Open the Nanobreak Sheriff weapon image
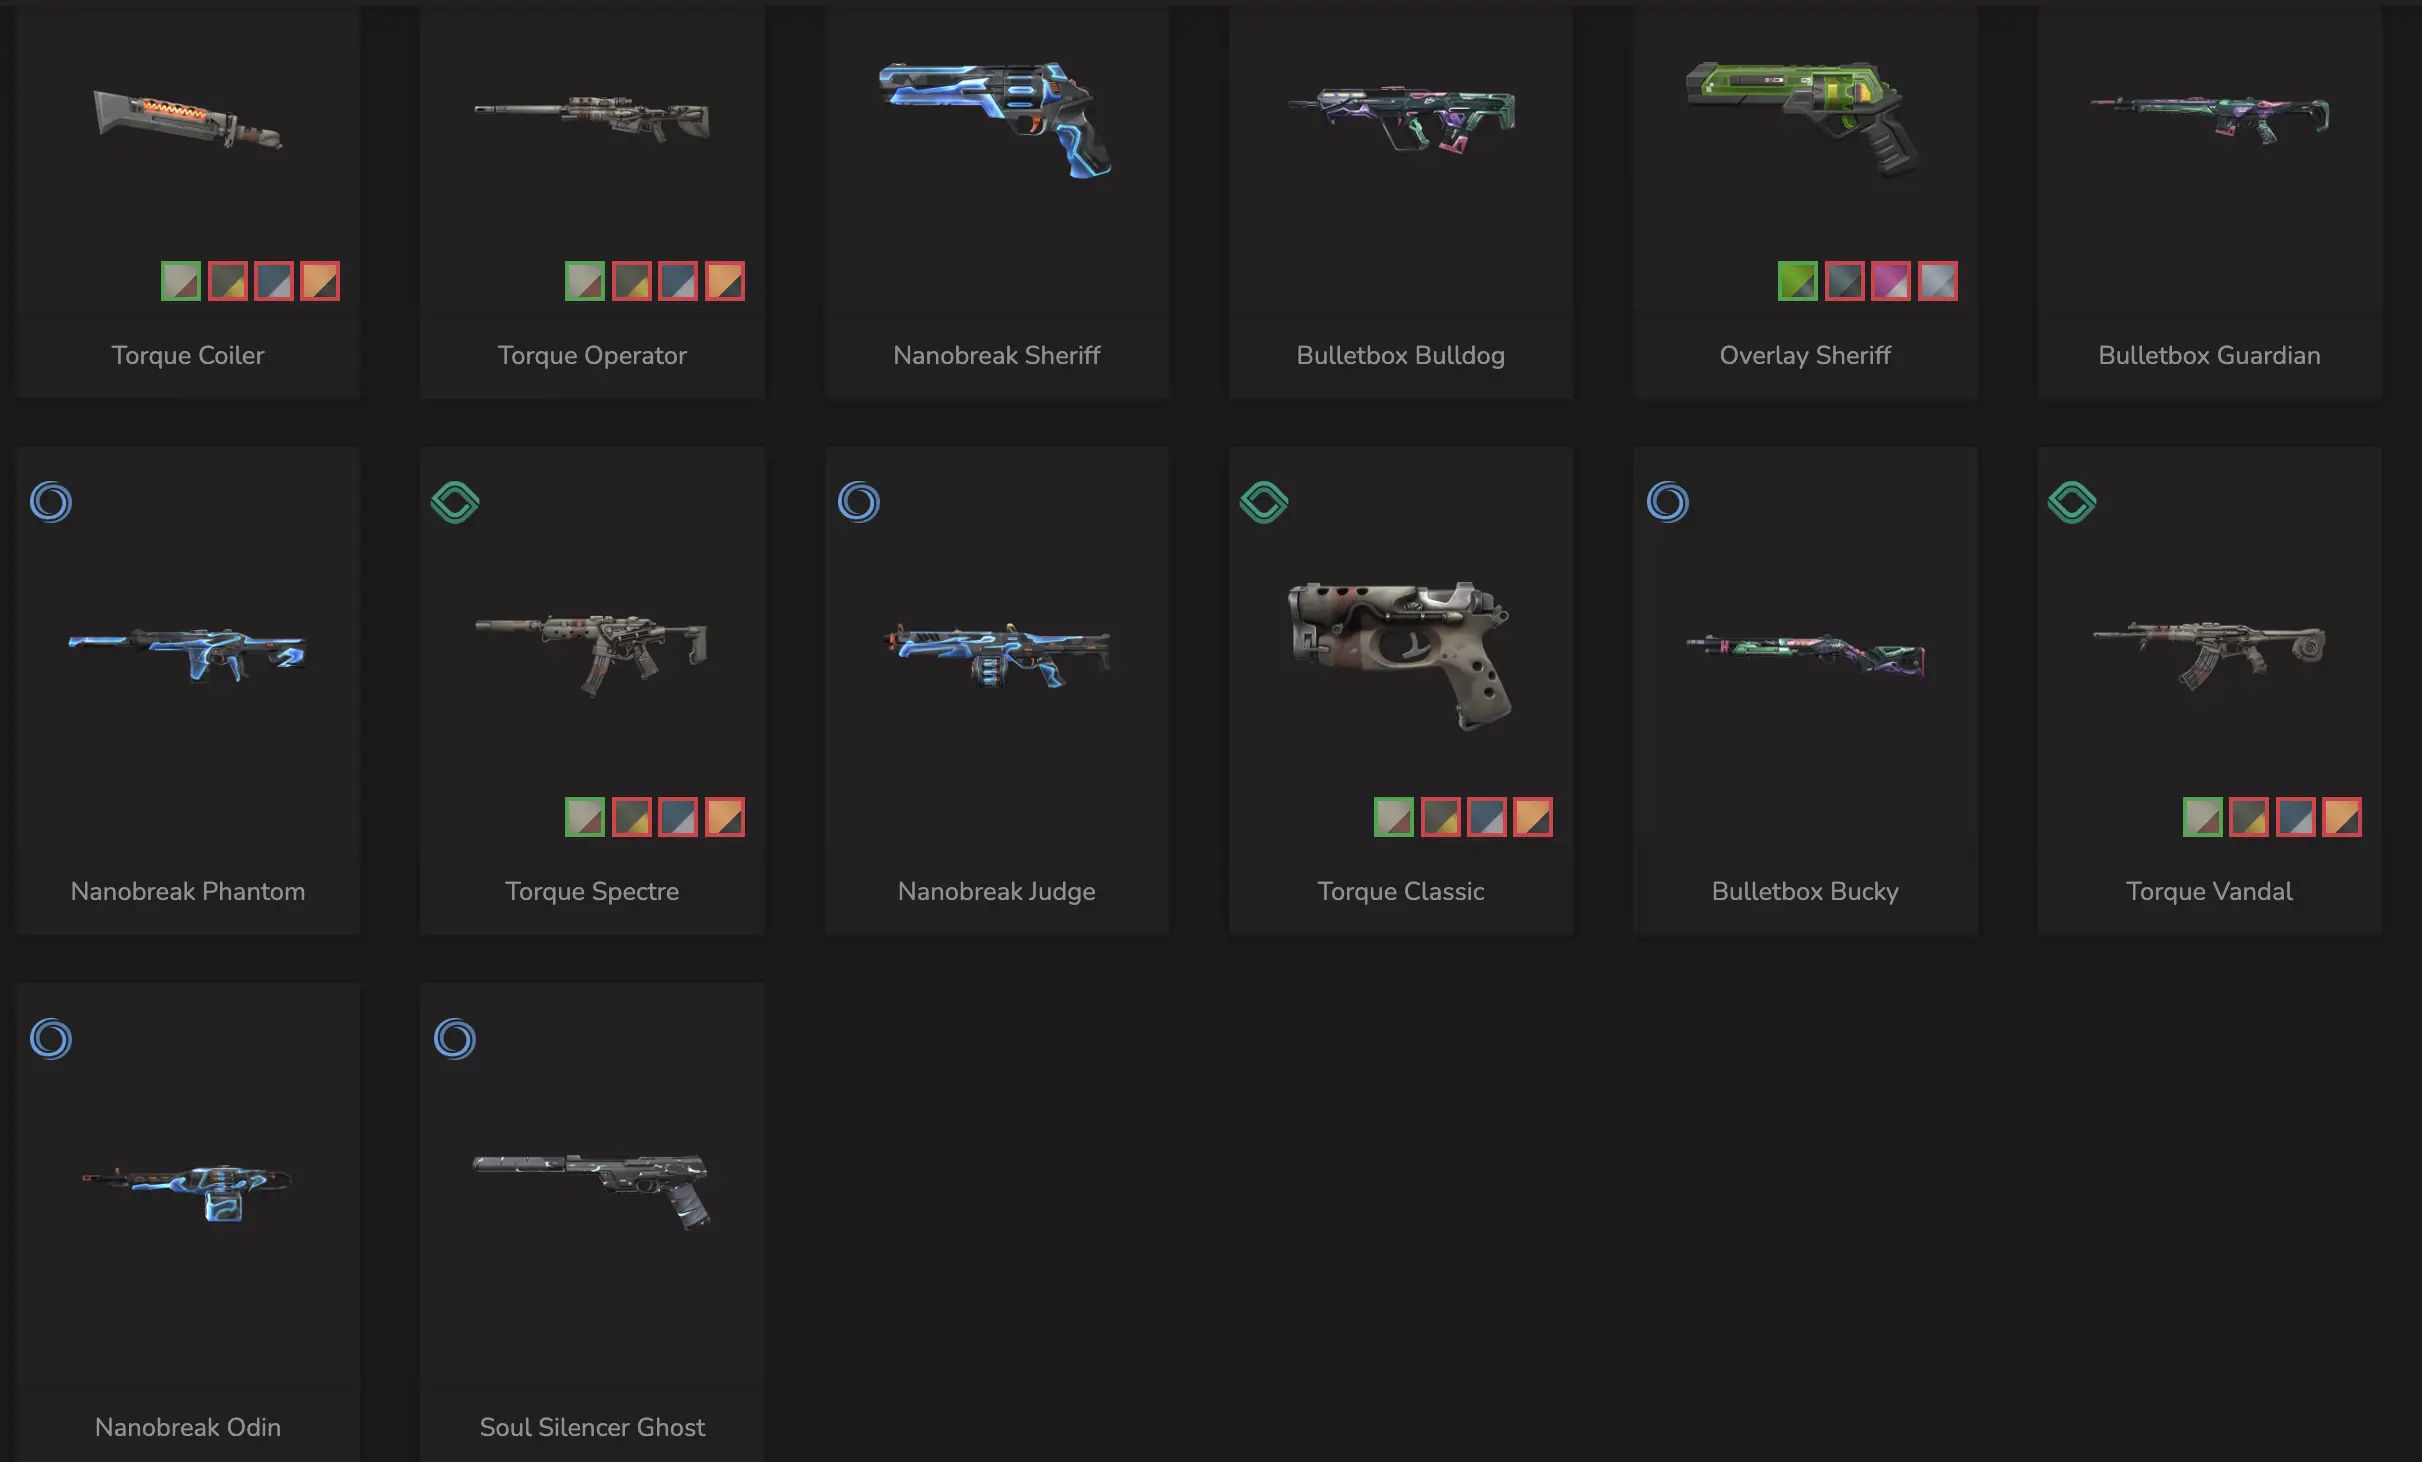This screenshot has width=2422, height=1462. (996, 120)
